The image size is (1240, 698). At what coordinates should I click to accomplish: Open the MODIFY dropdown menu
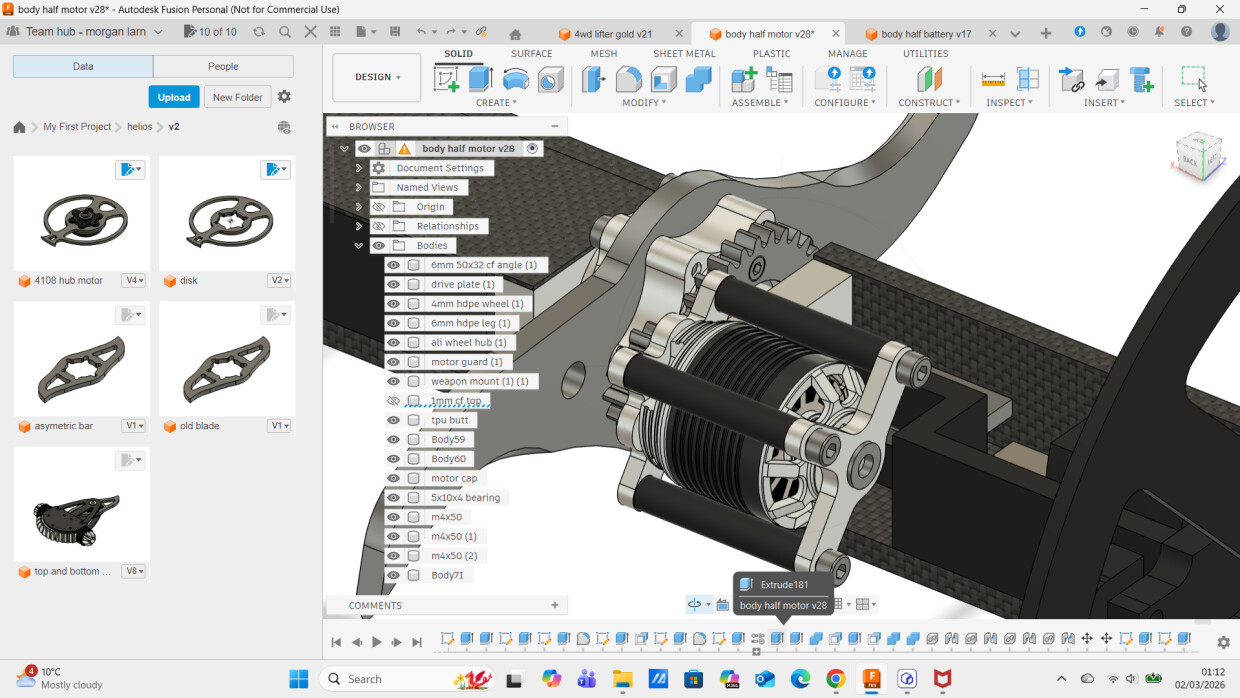coord(645,103)
